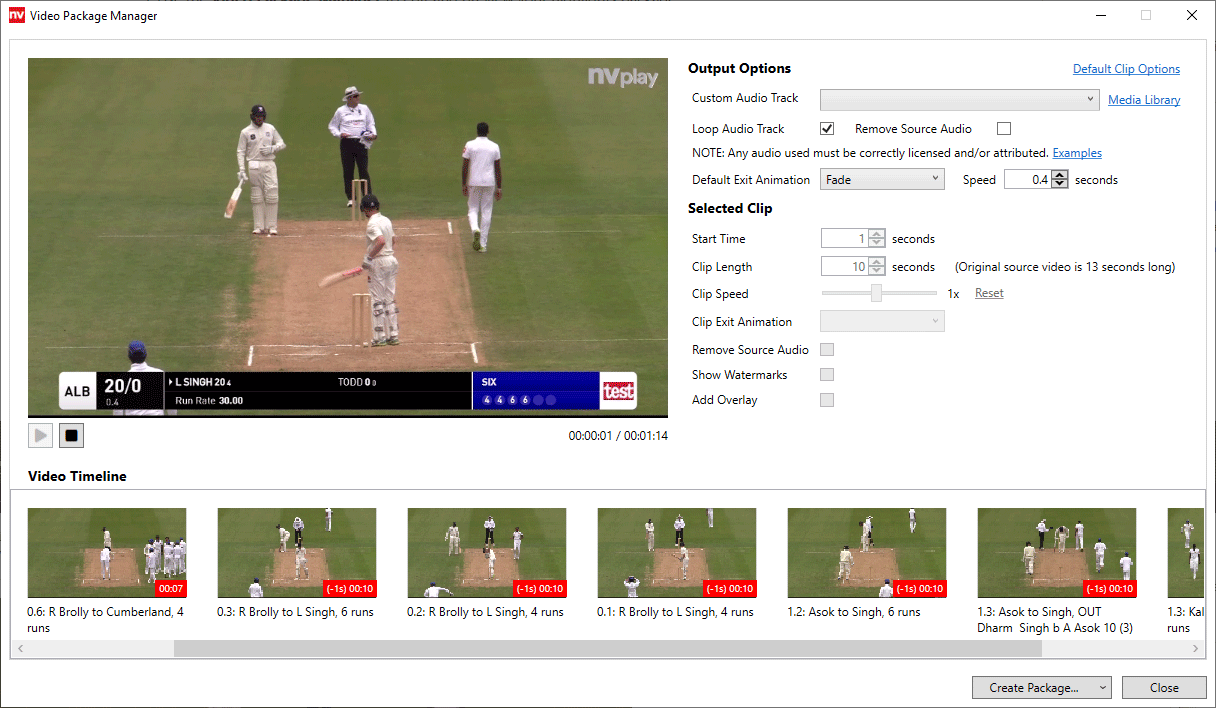Screen dimensions: 1216x708
Task: Toggle the Show Watermarks checkbox
Action: [827, 375]
